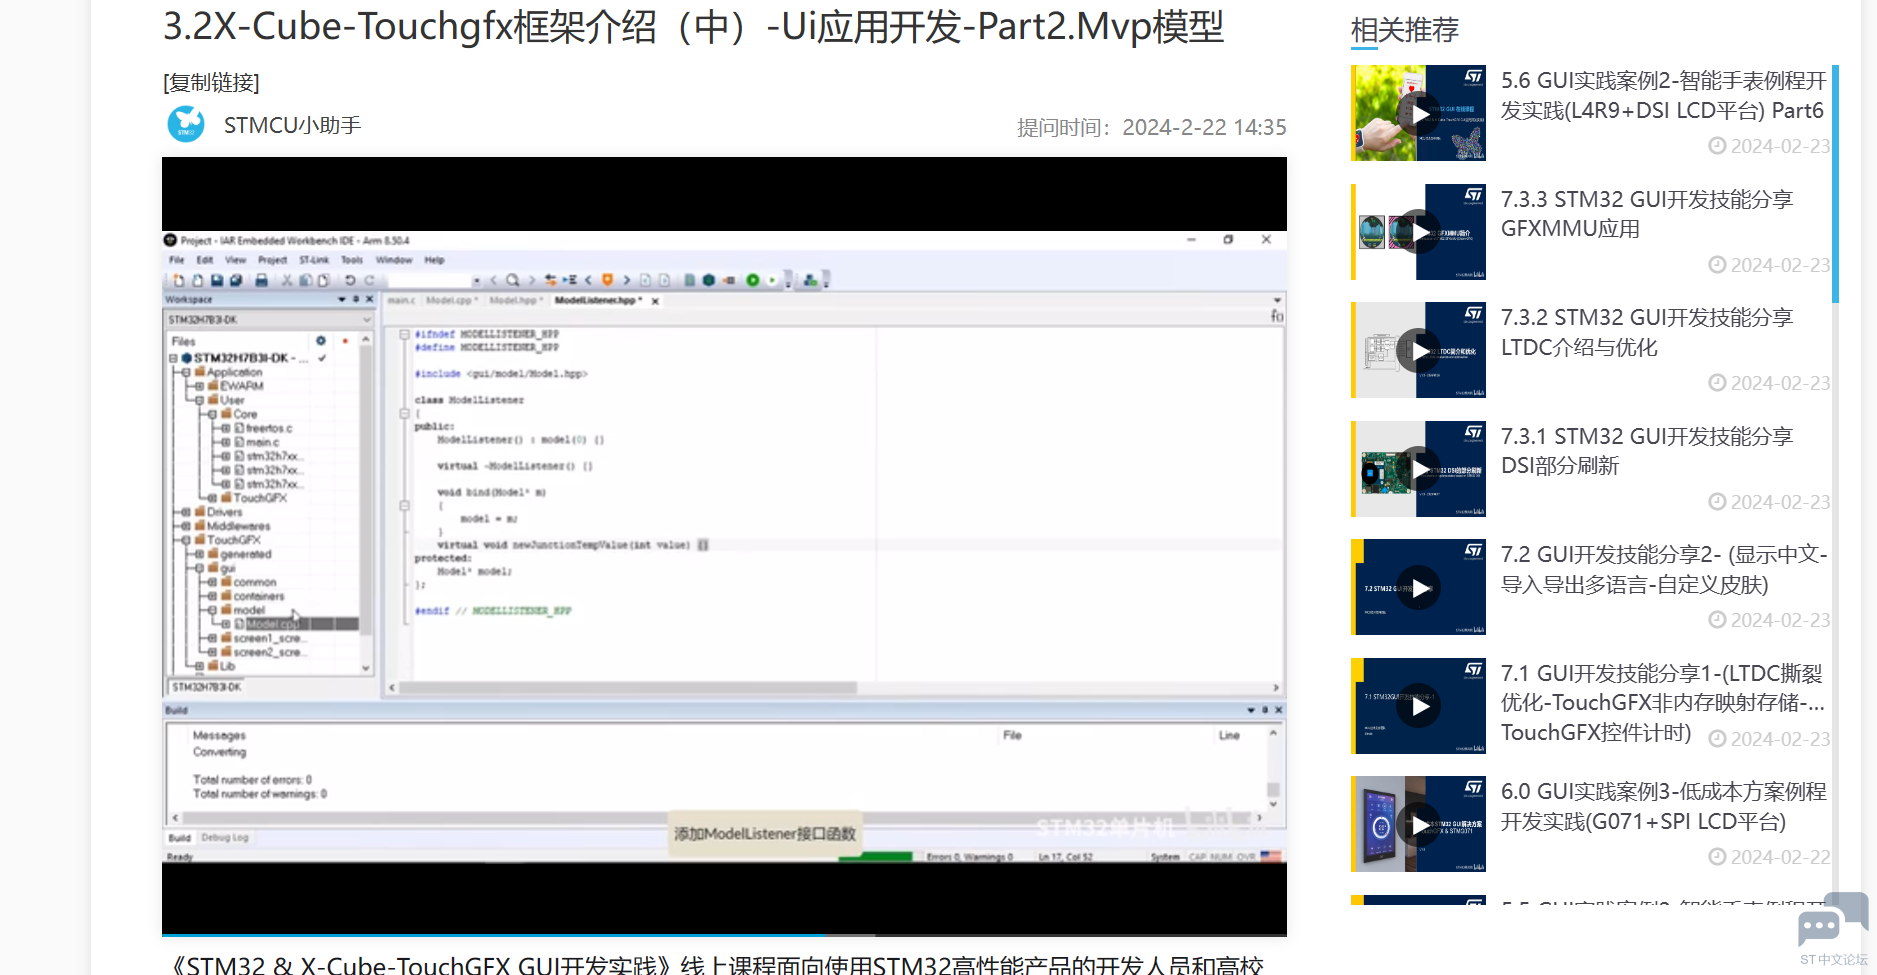Image resolution: width=1877 pixels, height=975 pixels.
Task: Click the blue hexagon Make icon
Action: 709,281
